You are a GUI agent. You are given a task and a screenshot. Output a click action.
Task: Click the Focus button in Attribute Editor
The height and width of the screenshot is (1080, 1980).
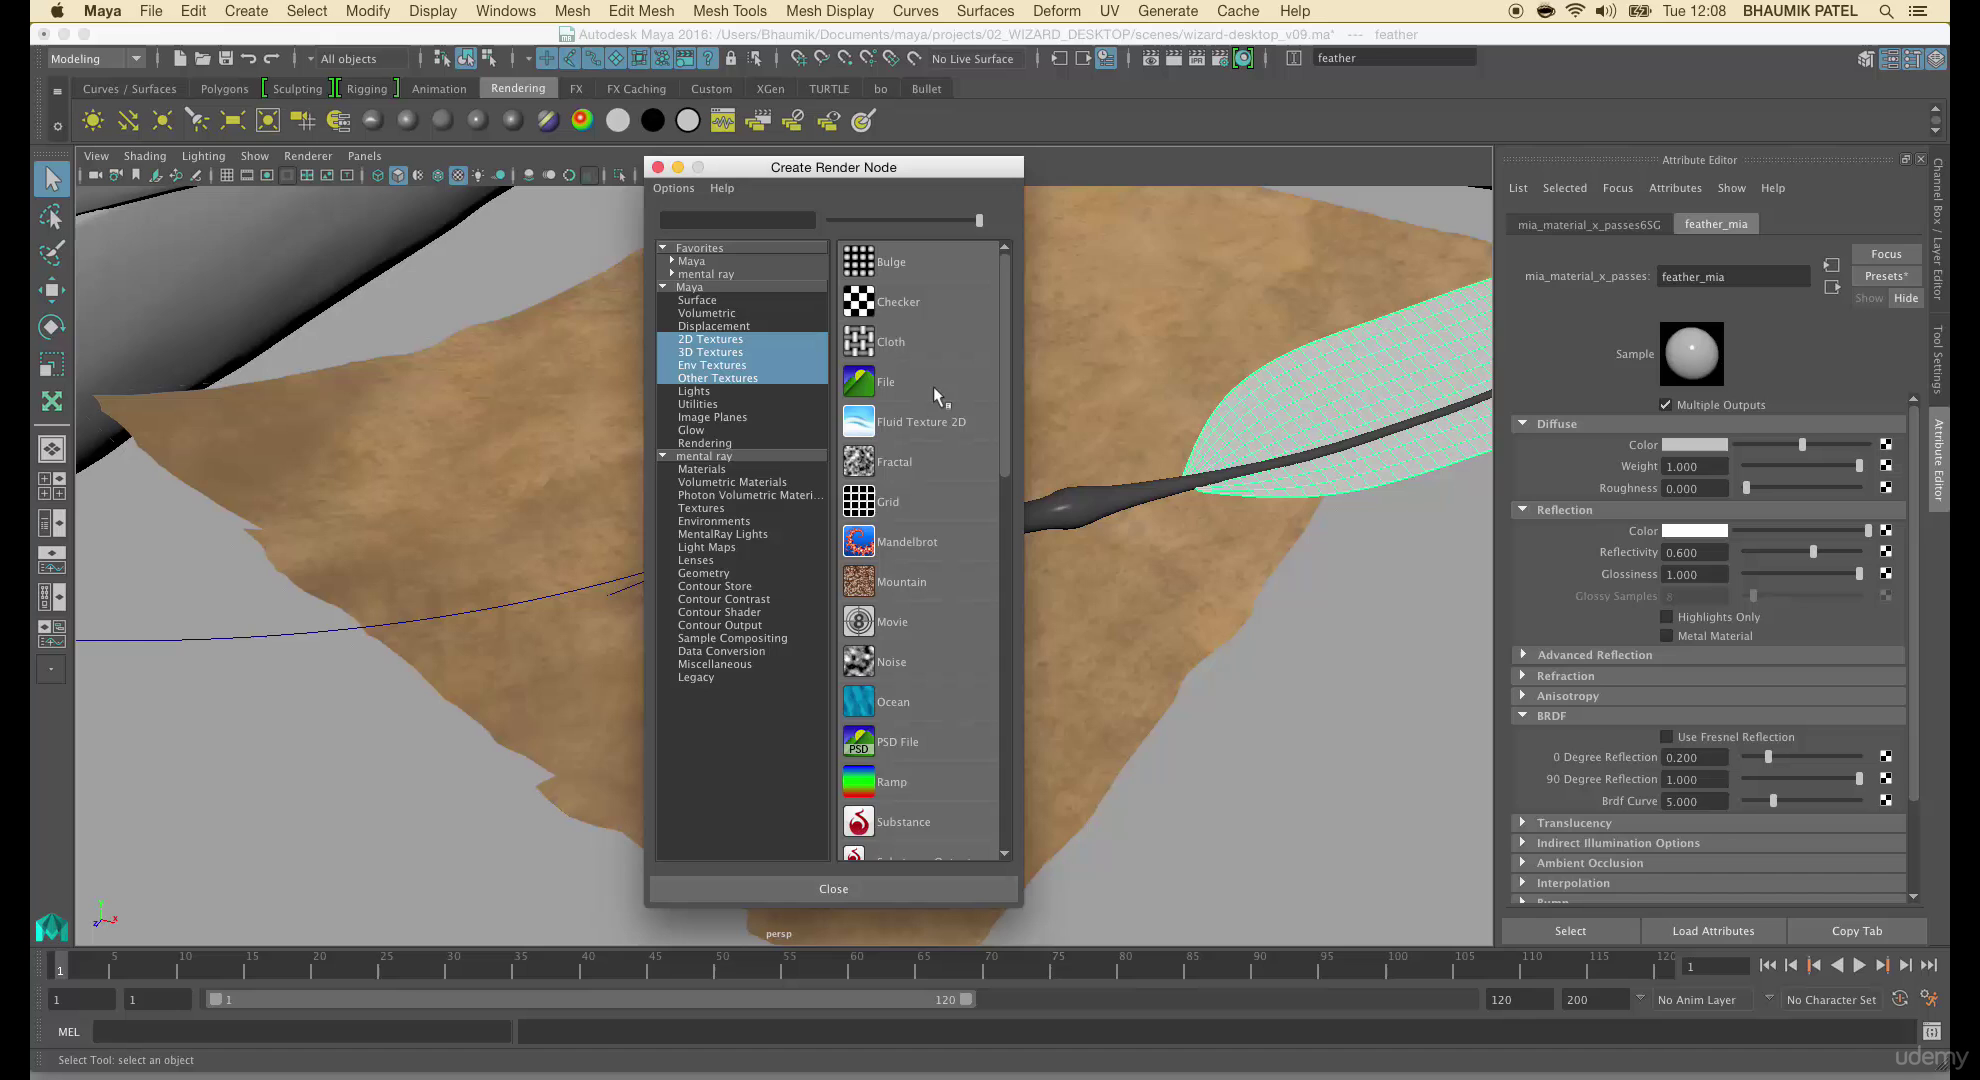1886,254
